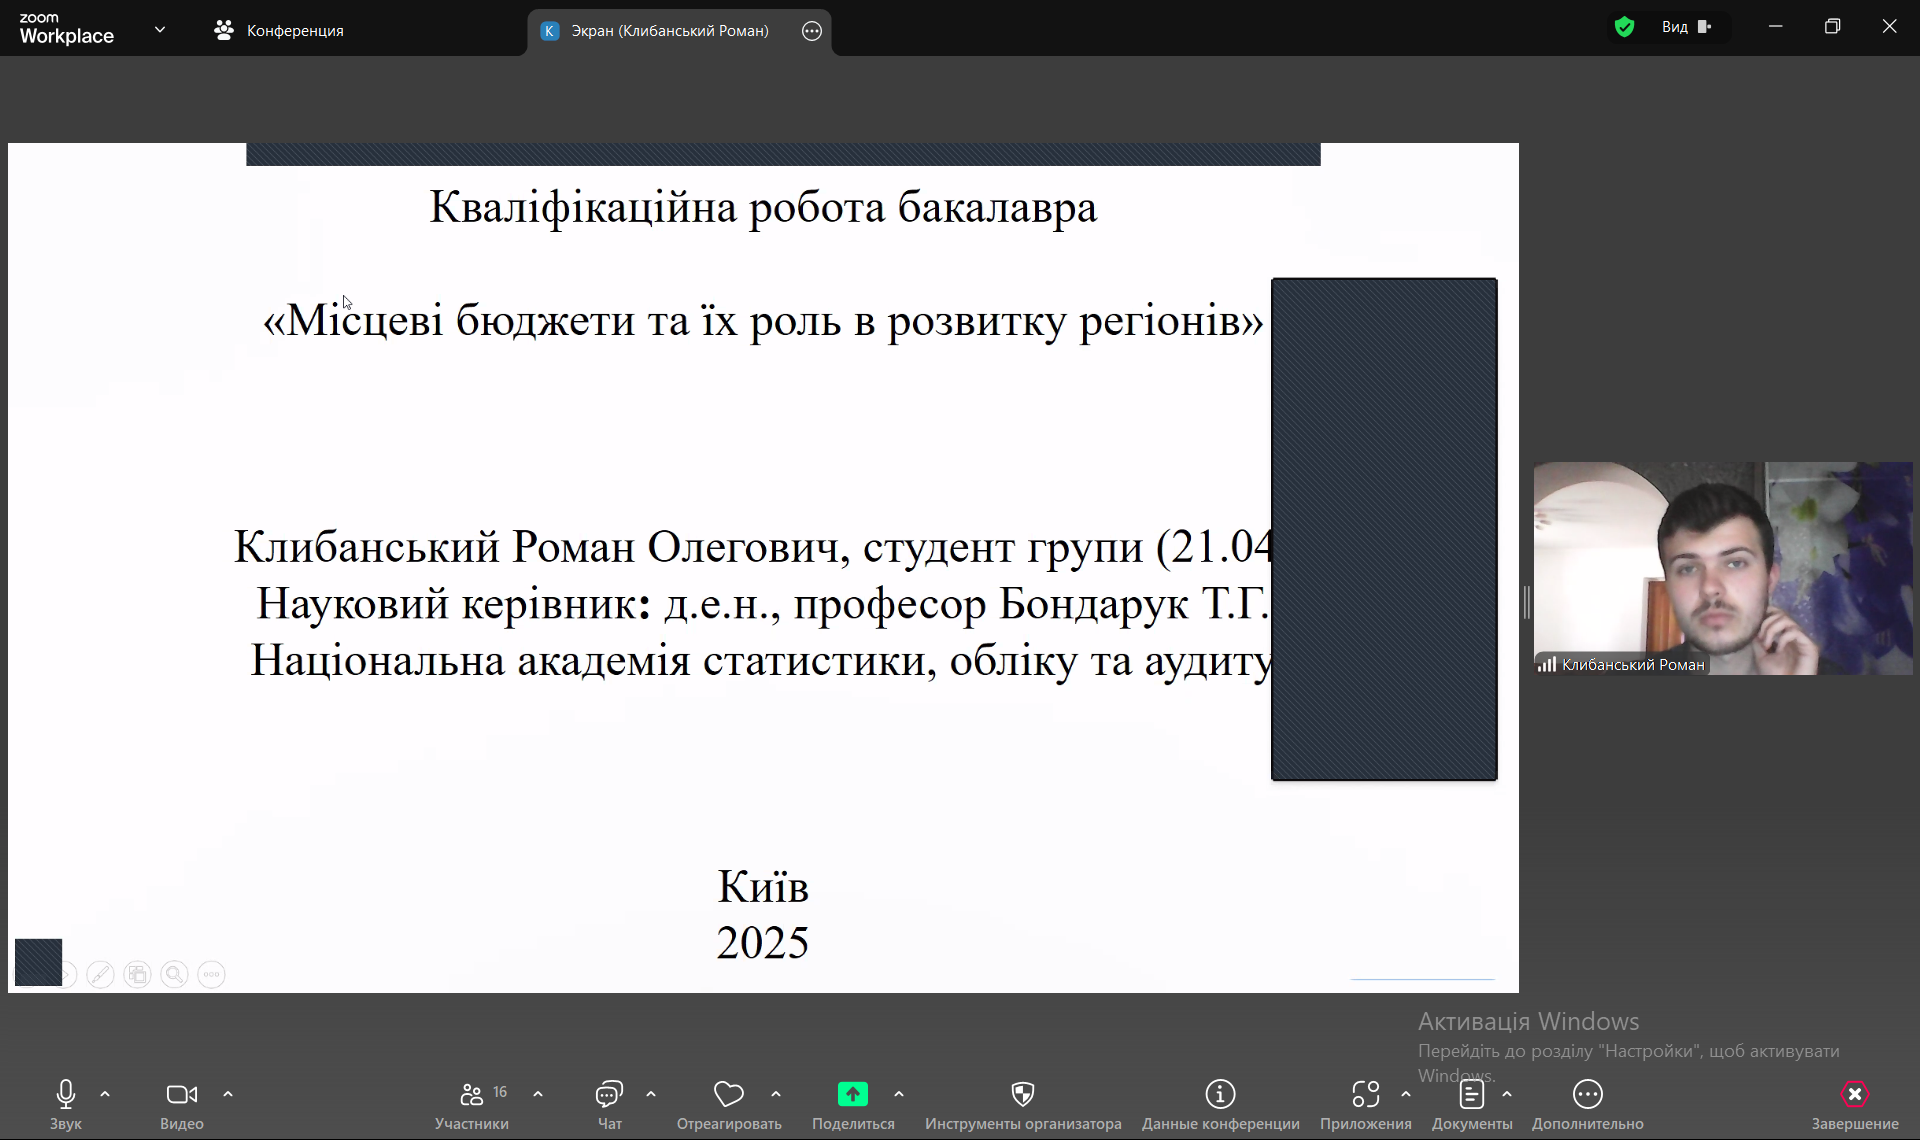Open the Участники participants panel
Image resolution: width=1920 pixels, height=1140 pixels.
click(x=472, y=1095)
